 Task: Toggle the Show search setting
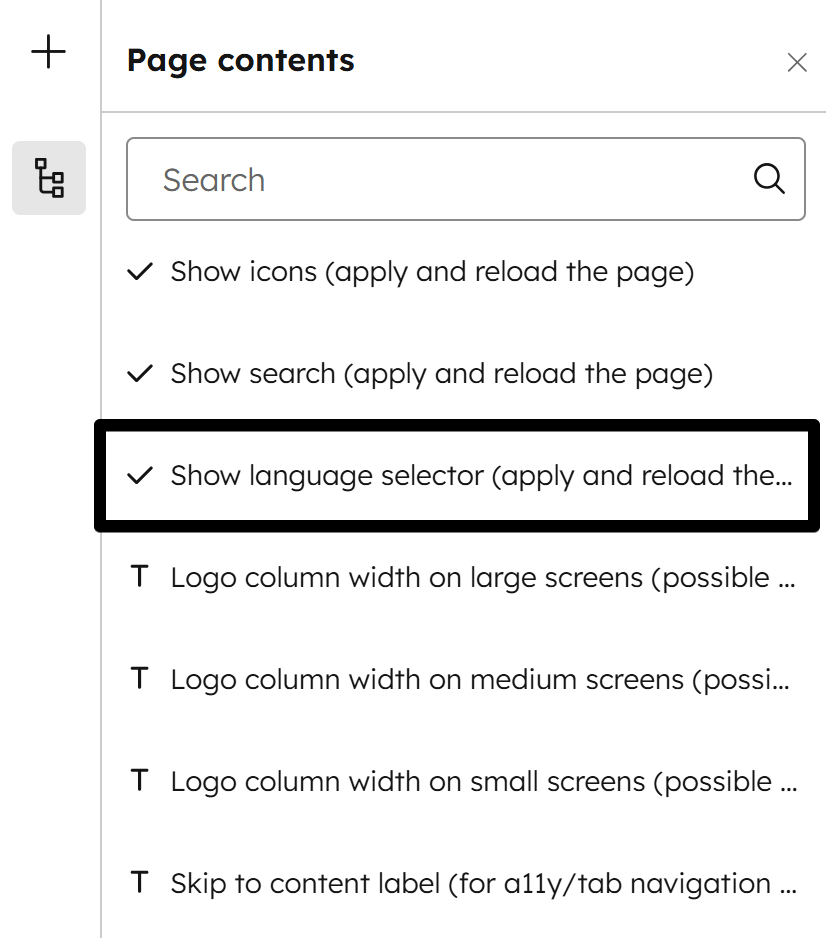141,371
